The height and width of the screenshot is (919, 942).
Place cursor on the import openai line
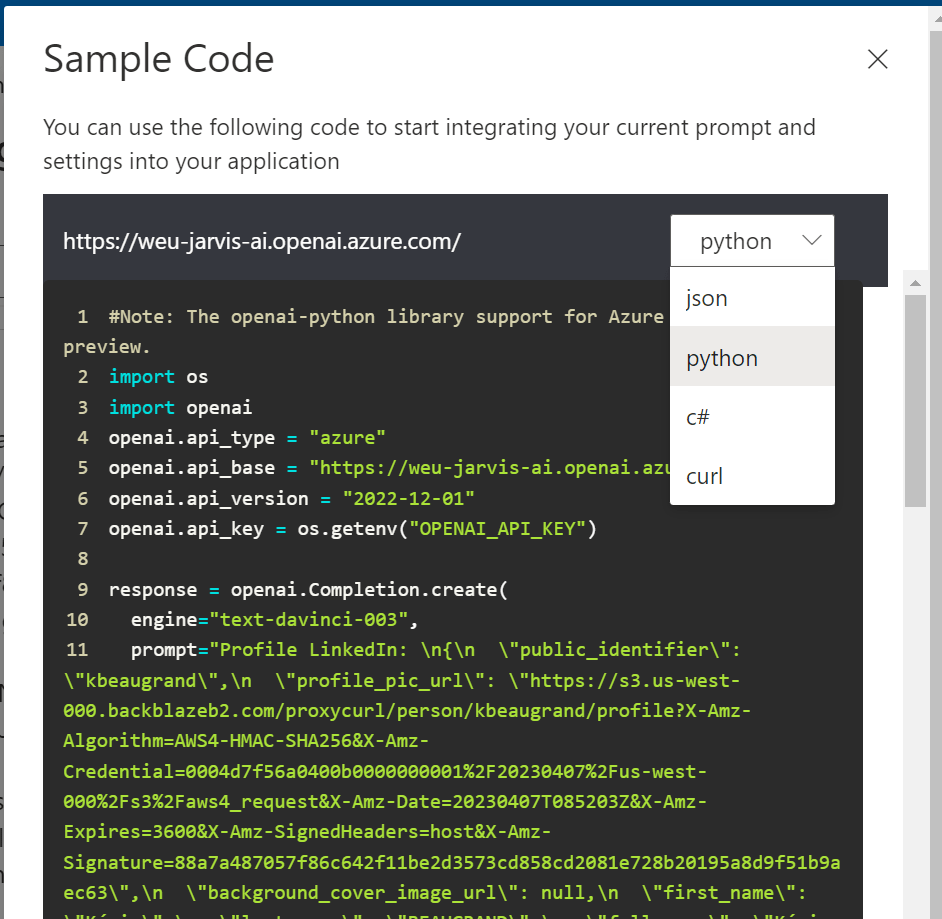coord(180,408)
